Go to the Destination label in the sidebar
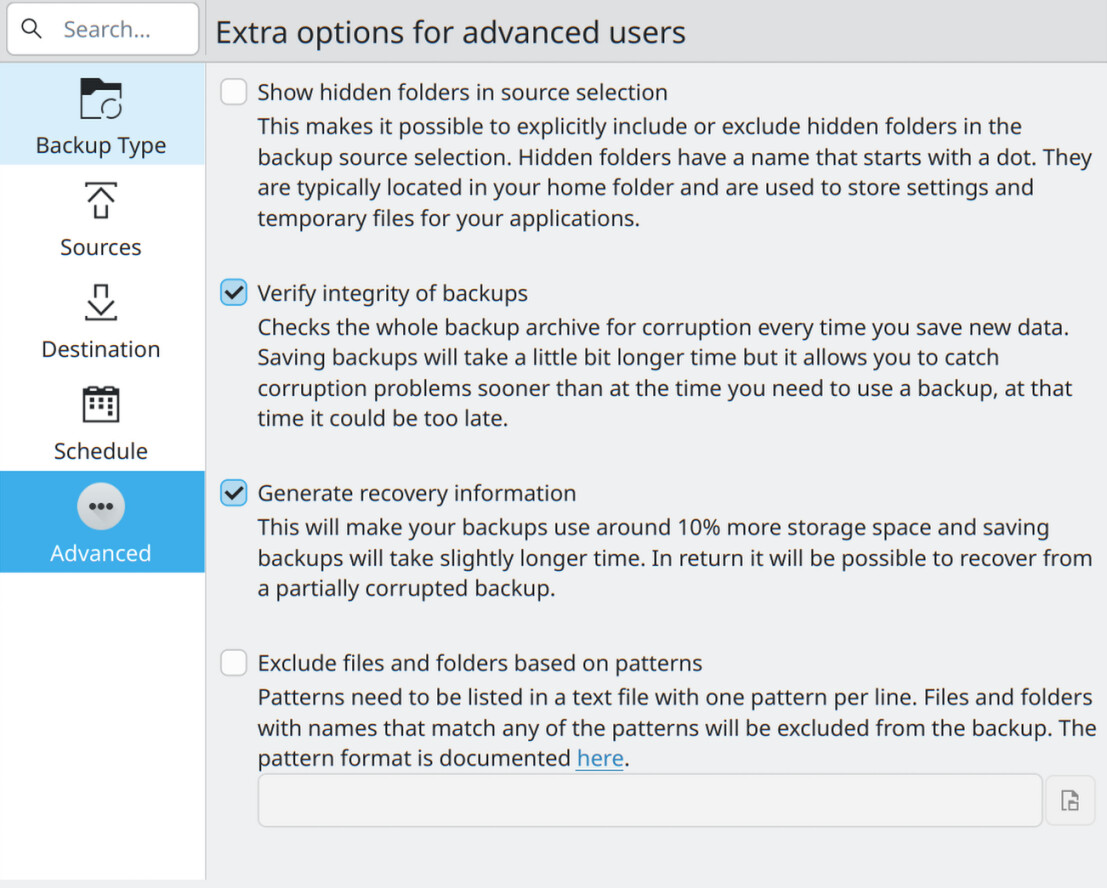1107x888 pixels. (x=101, y=350)
